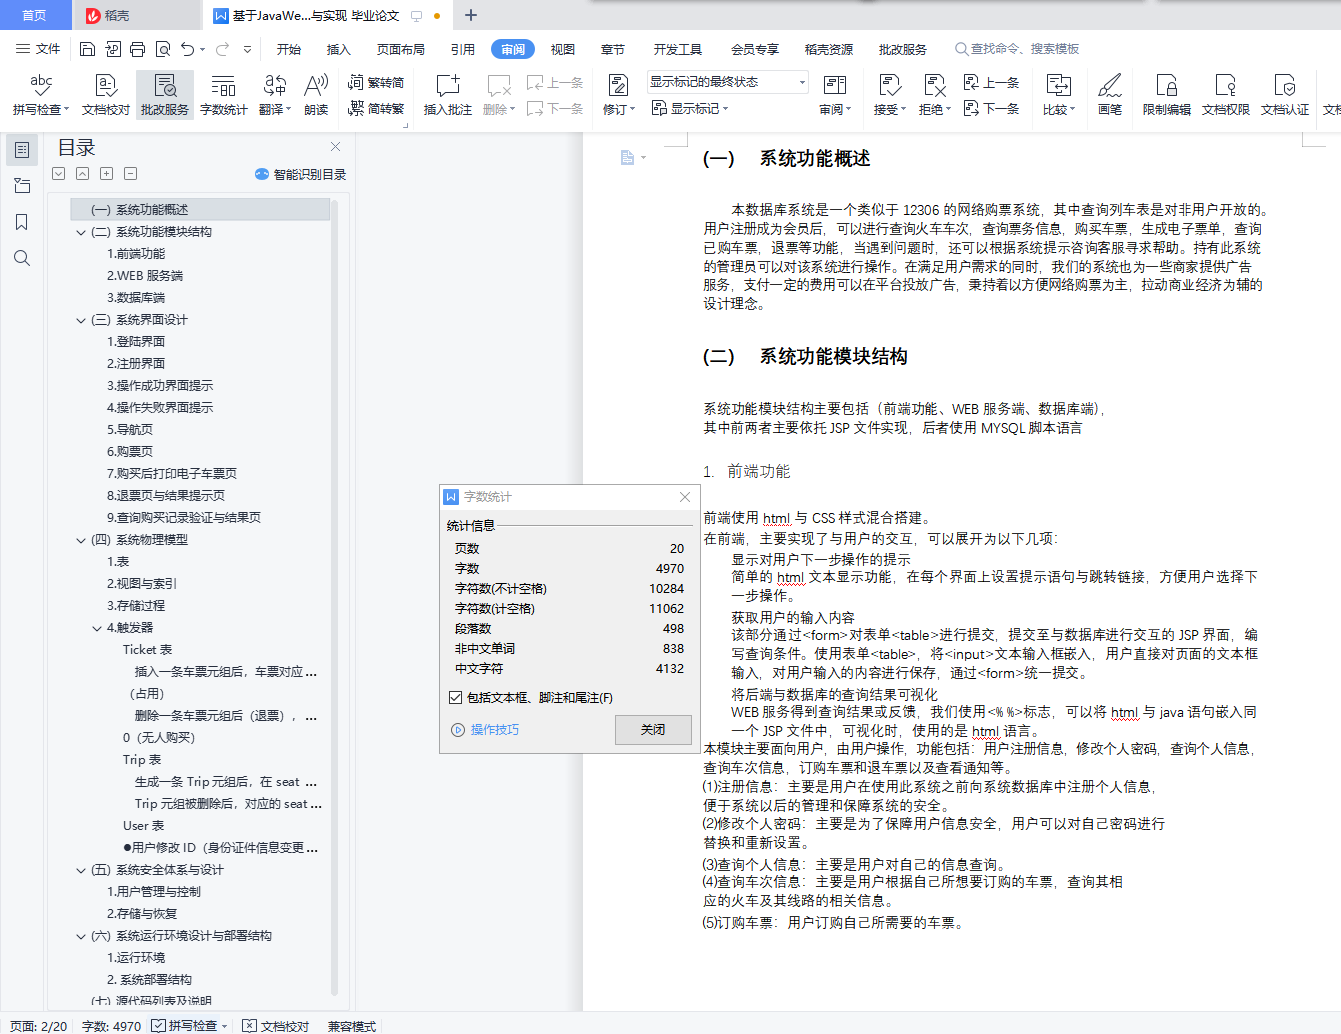1341x1034 pixels.
Task: Start 朗读 read aloud
Action: click(316, 95)
